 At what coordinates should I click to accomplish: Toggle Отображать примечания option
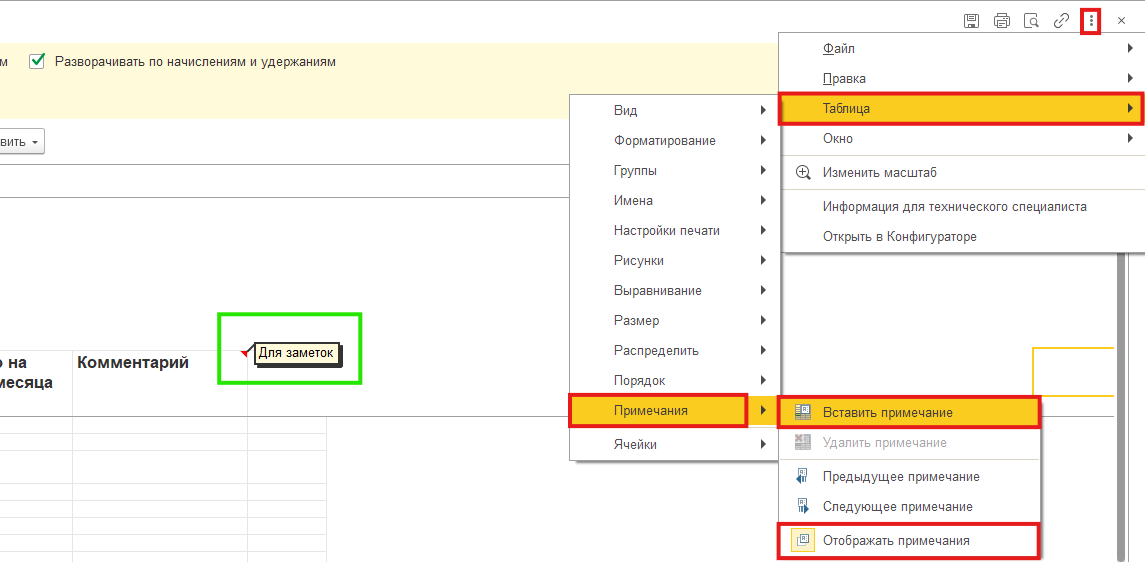(908, 541)
